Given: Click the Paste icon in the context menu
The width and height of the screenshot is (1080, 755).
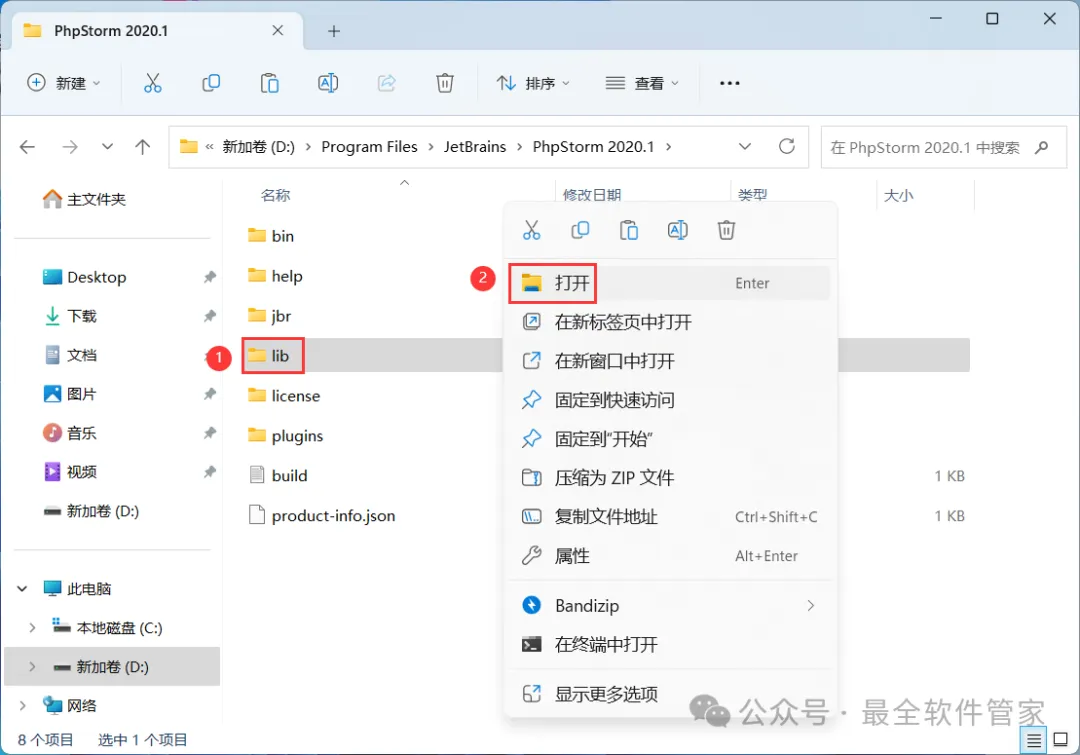Looking at the screenshot, I should point(629,230).
